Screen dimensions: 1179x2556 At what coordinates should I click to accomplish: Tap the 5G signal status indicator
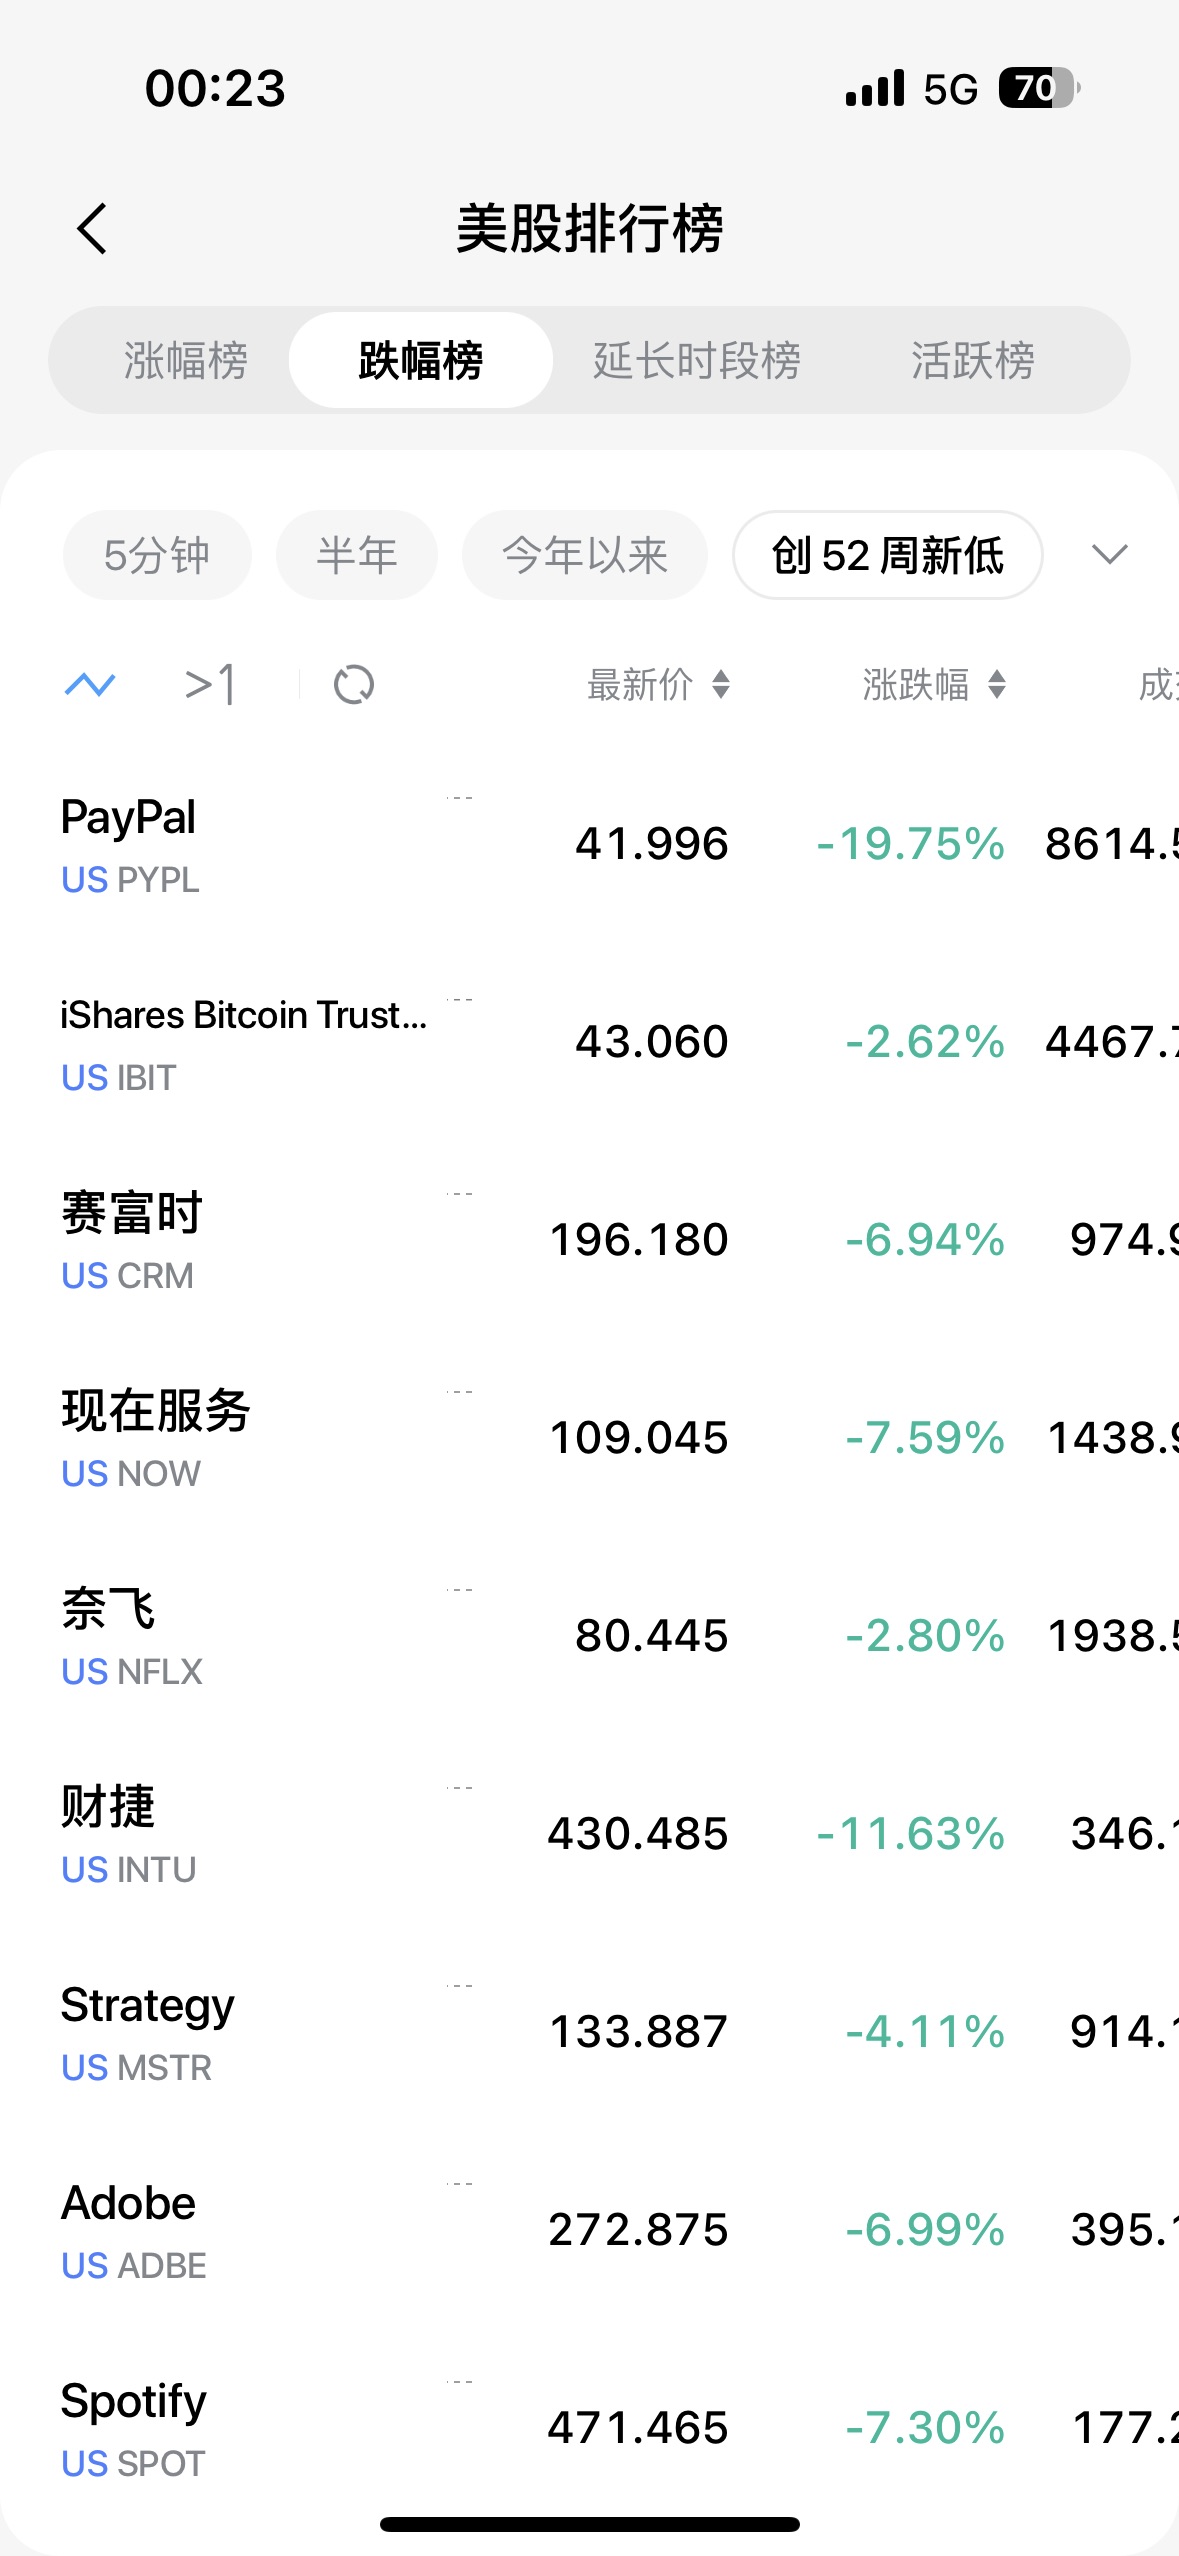click(x=949, y=89)
